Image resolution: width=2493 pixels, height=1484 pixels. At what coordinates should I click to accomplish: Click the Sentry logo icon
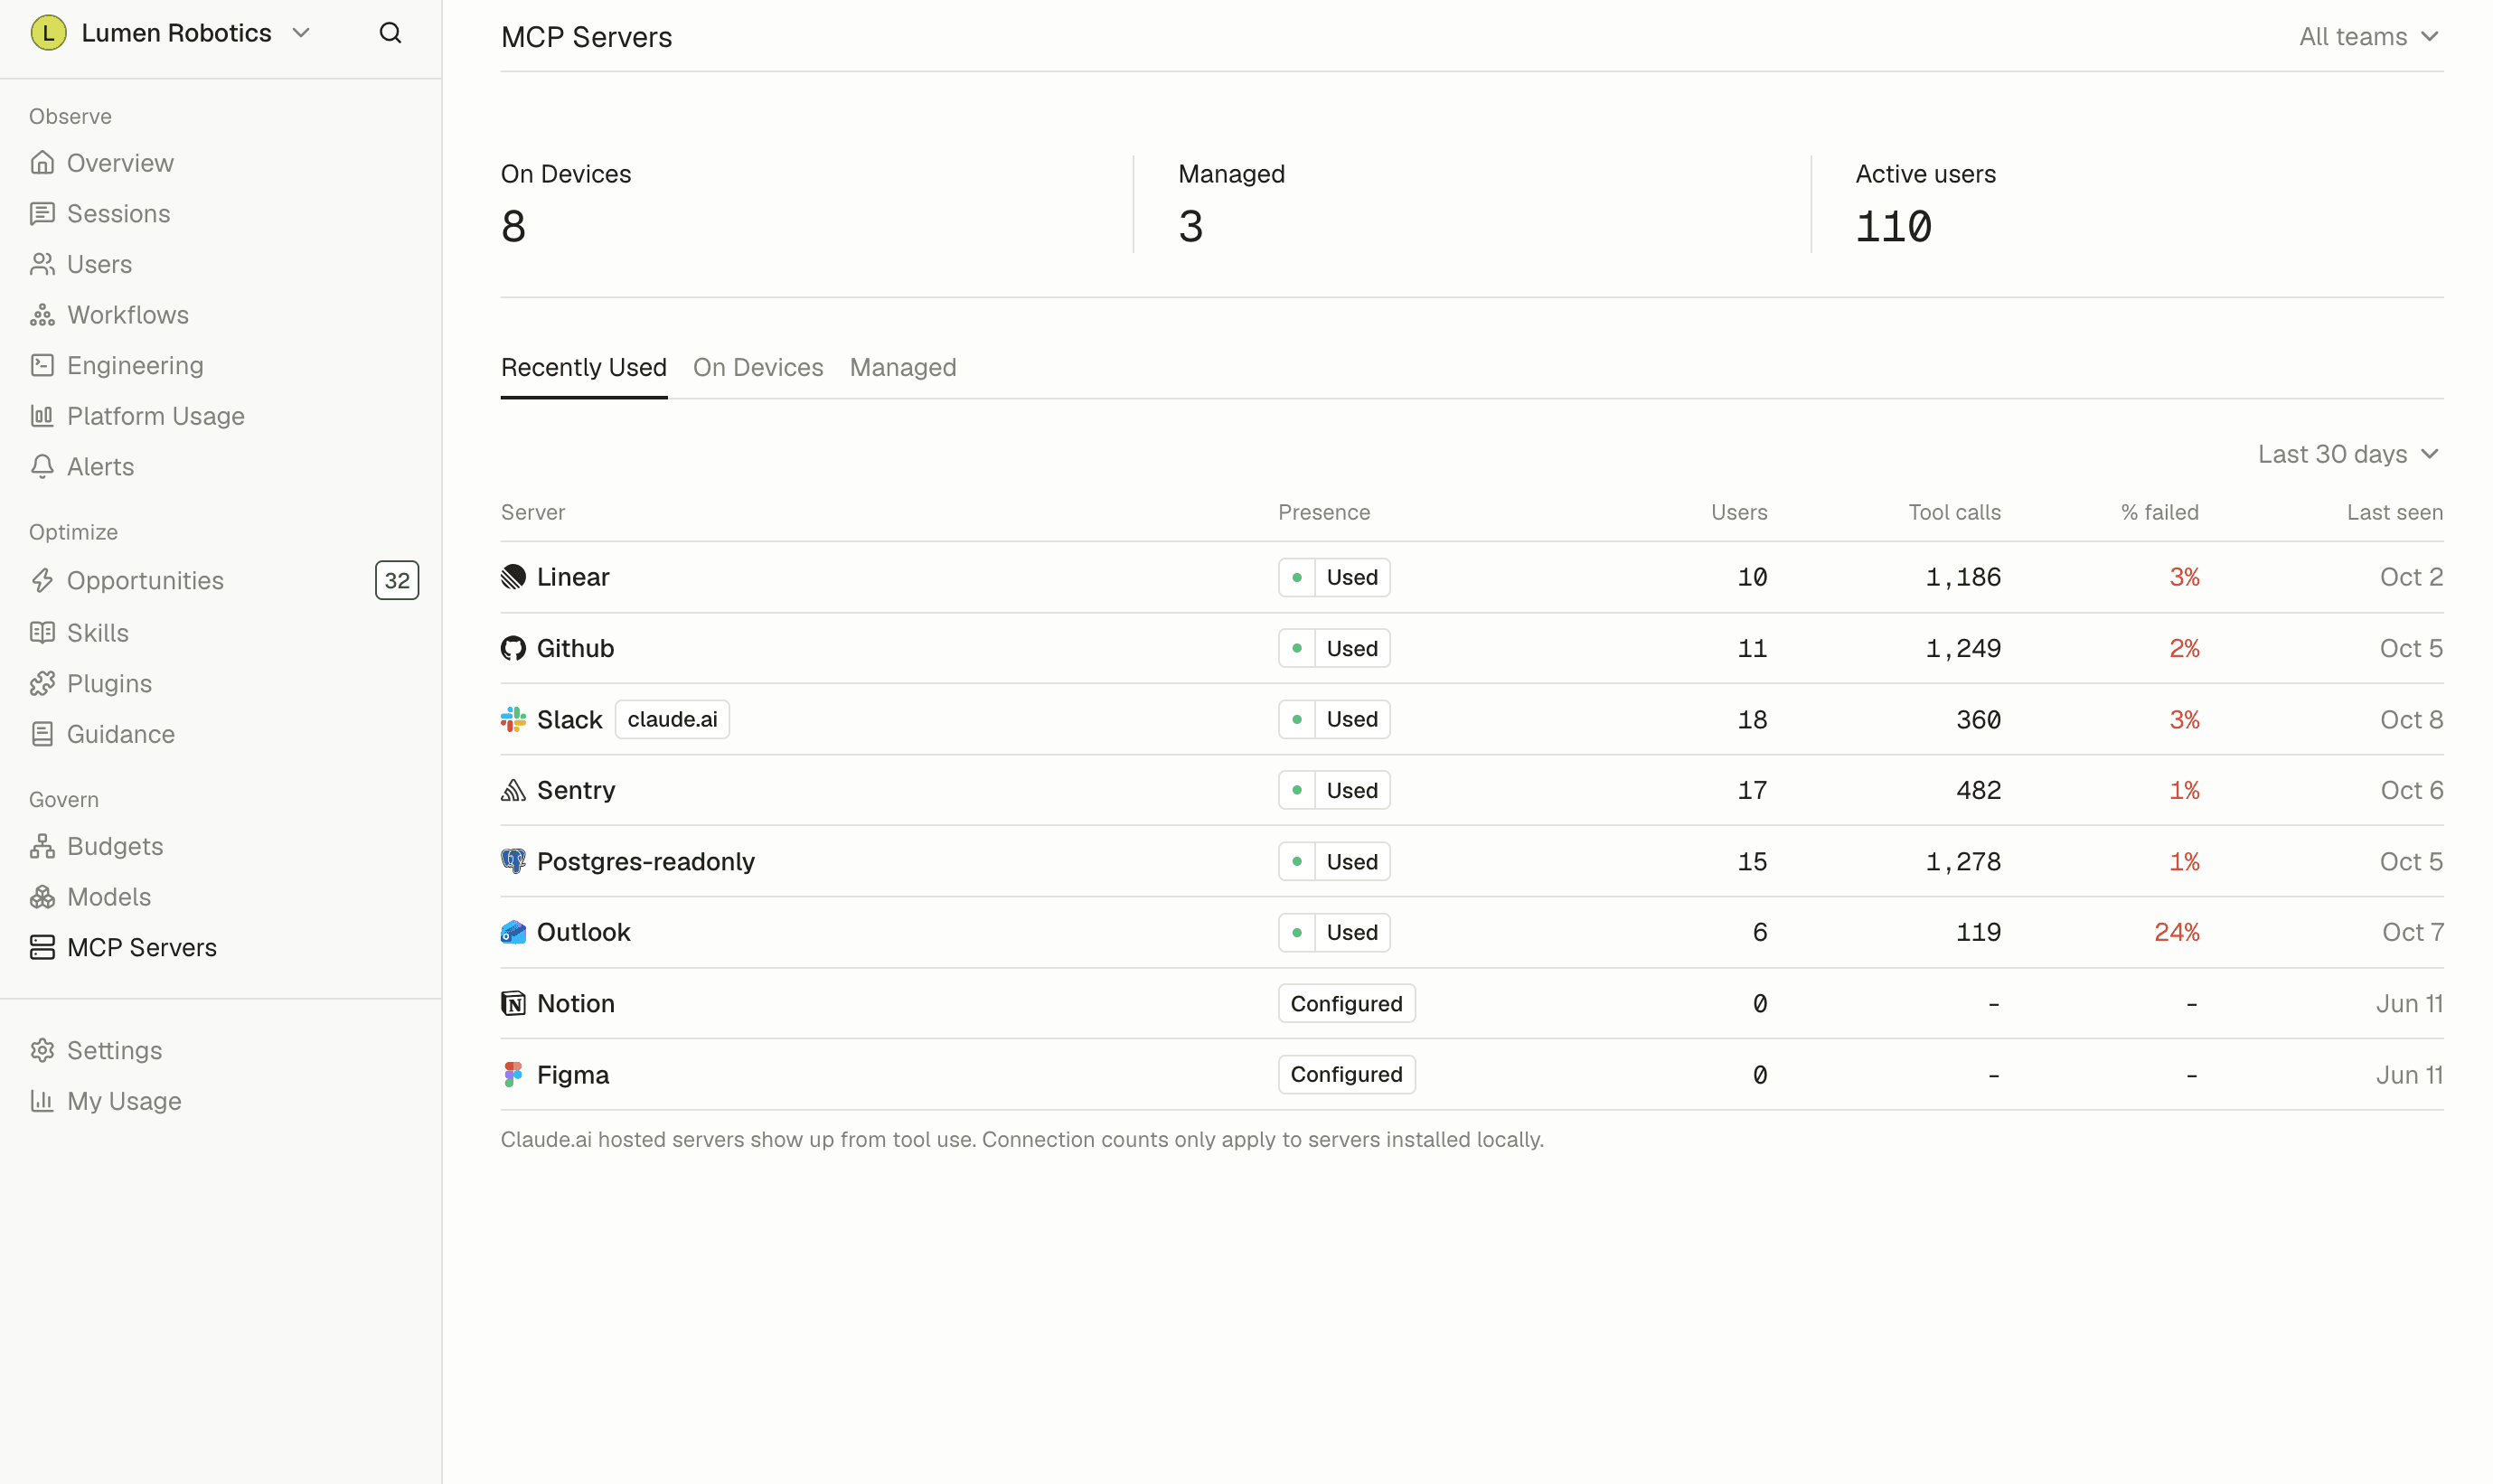click(x=513, y=790)
